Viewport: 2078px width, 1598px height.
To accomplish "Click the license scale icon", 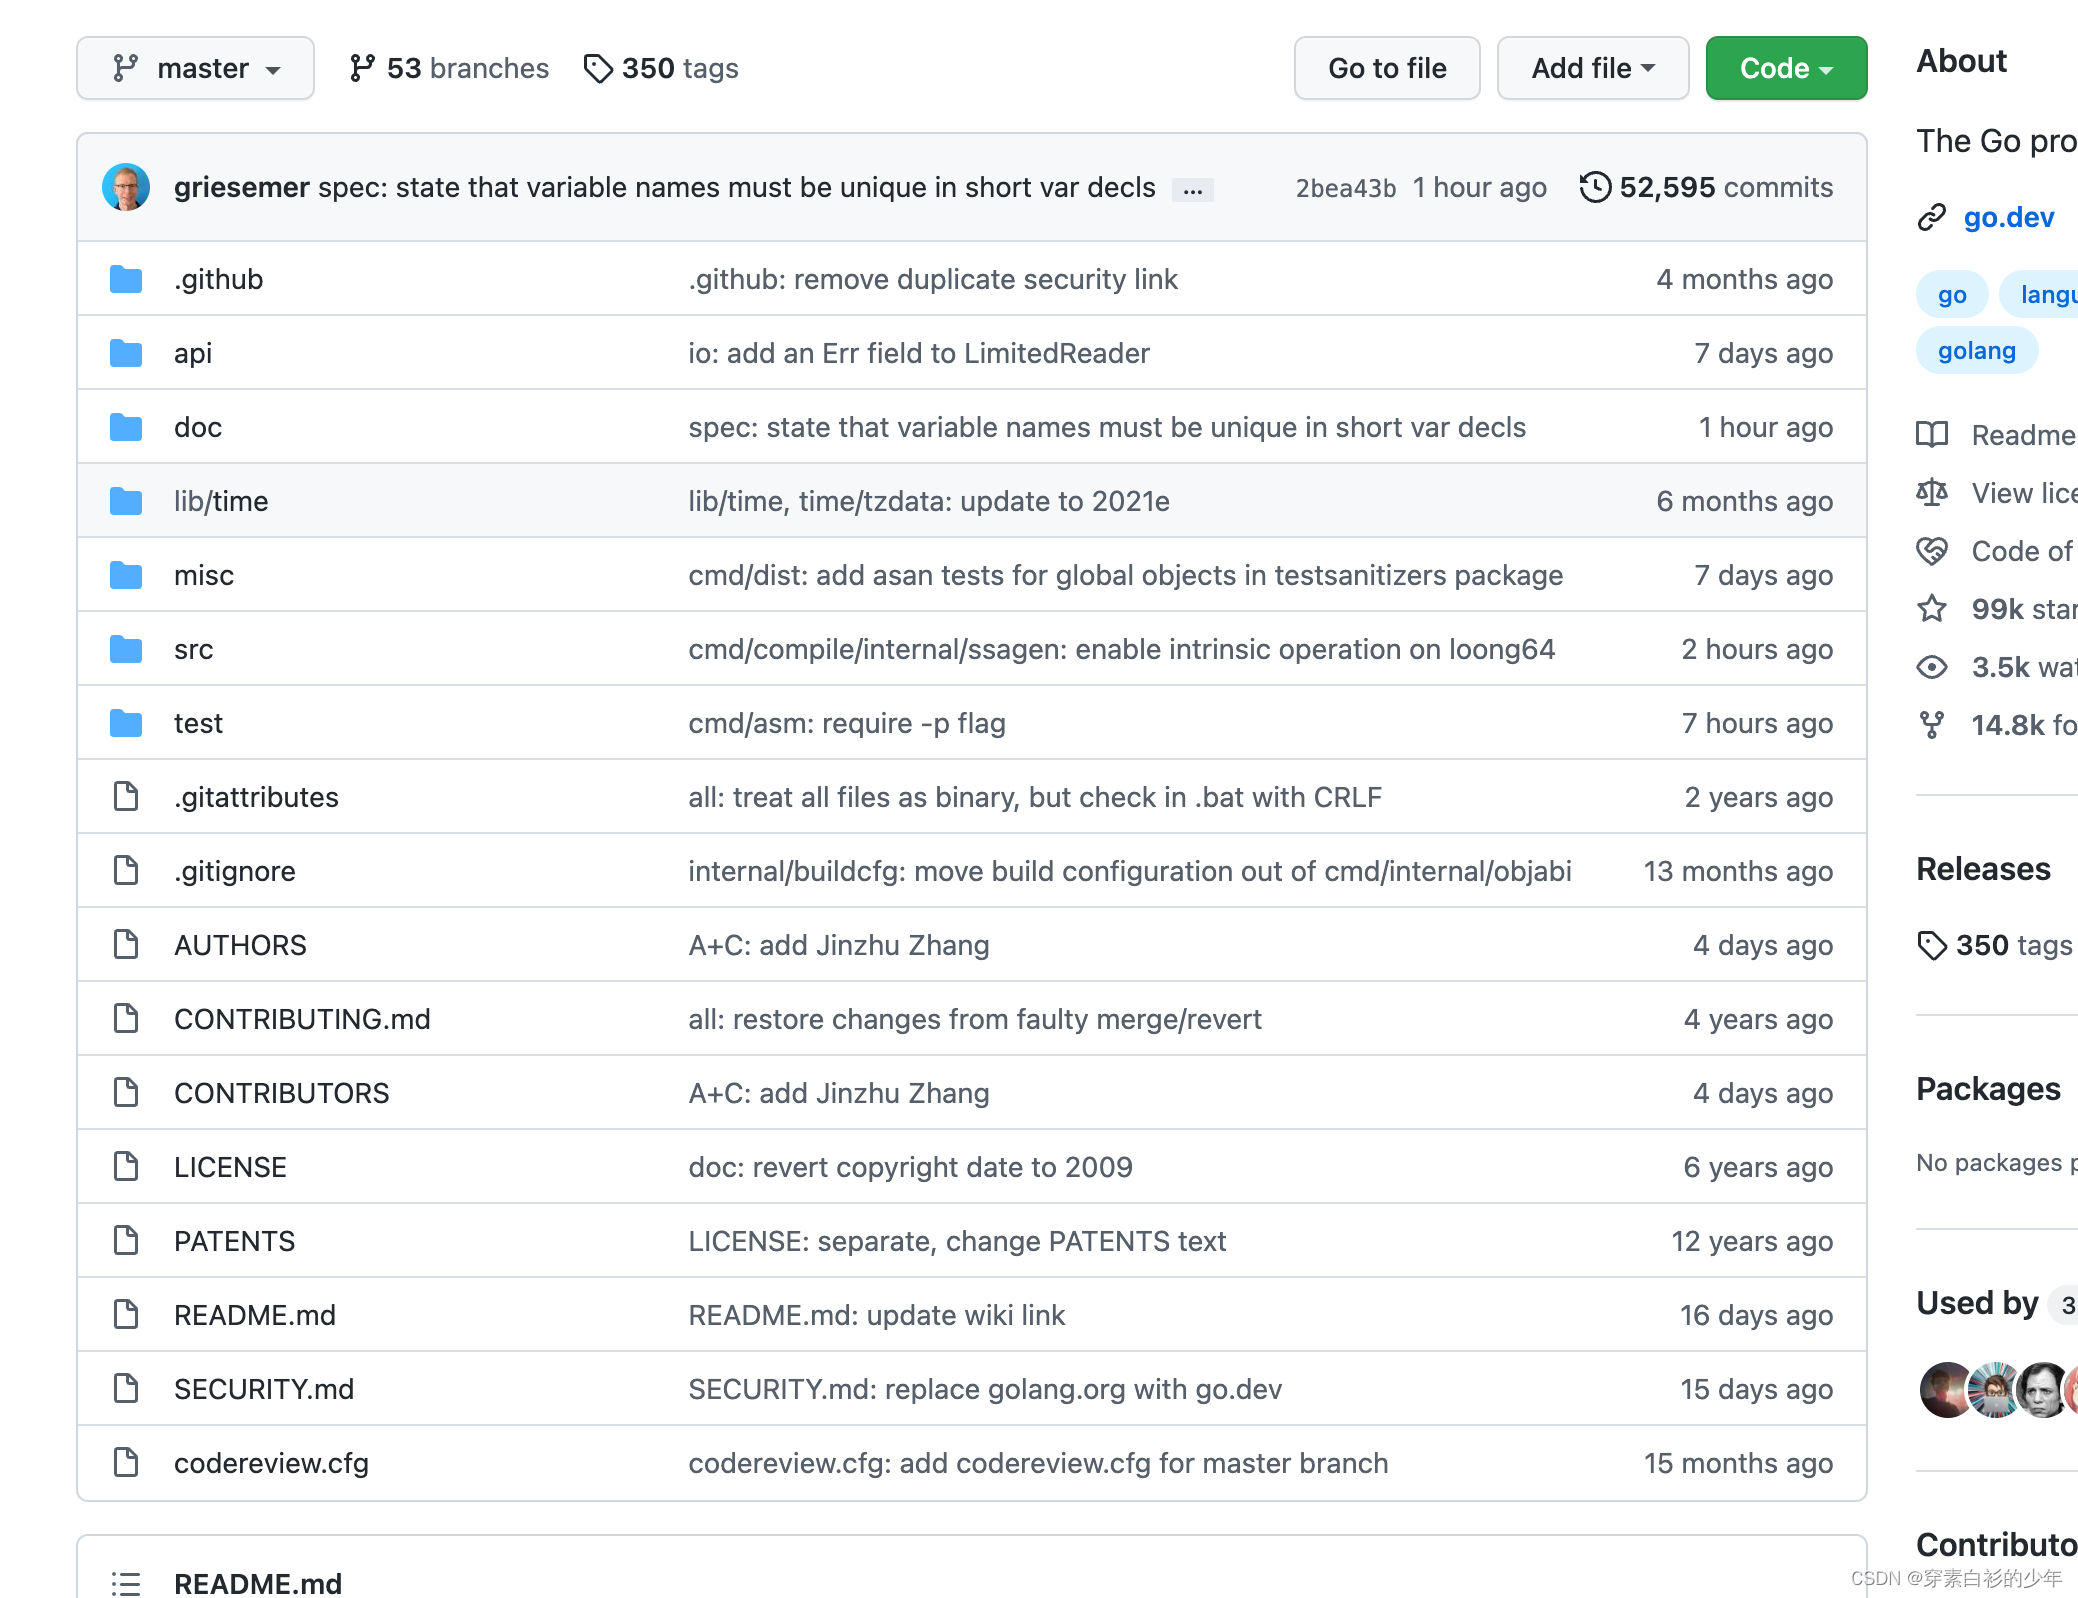I will (x=1932, y=493).
